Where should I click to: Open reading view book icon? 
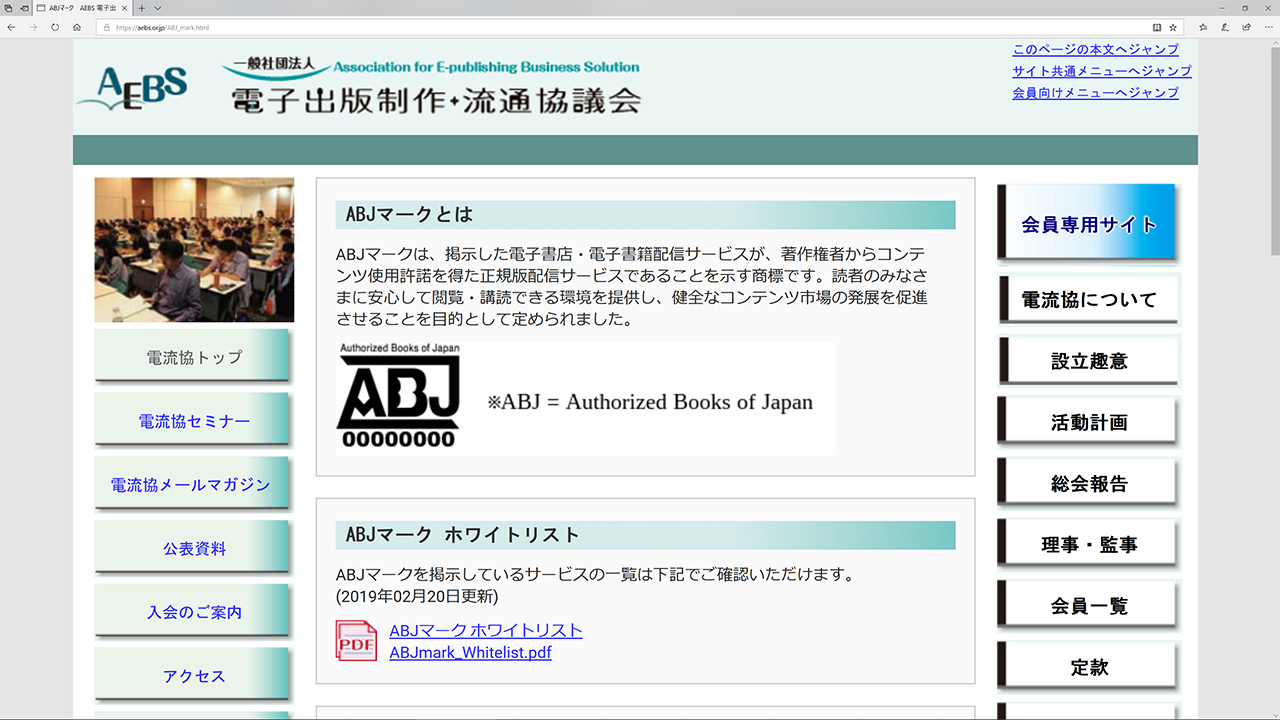coord(1157,27)
